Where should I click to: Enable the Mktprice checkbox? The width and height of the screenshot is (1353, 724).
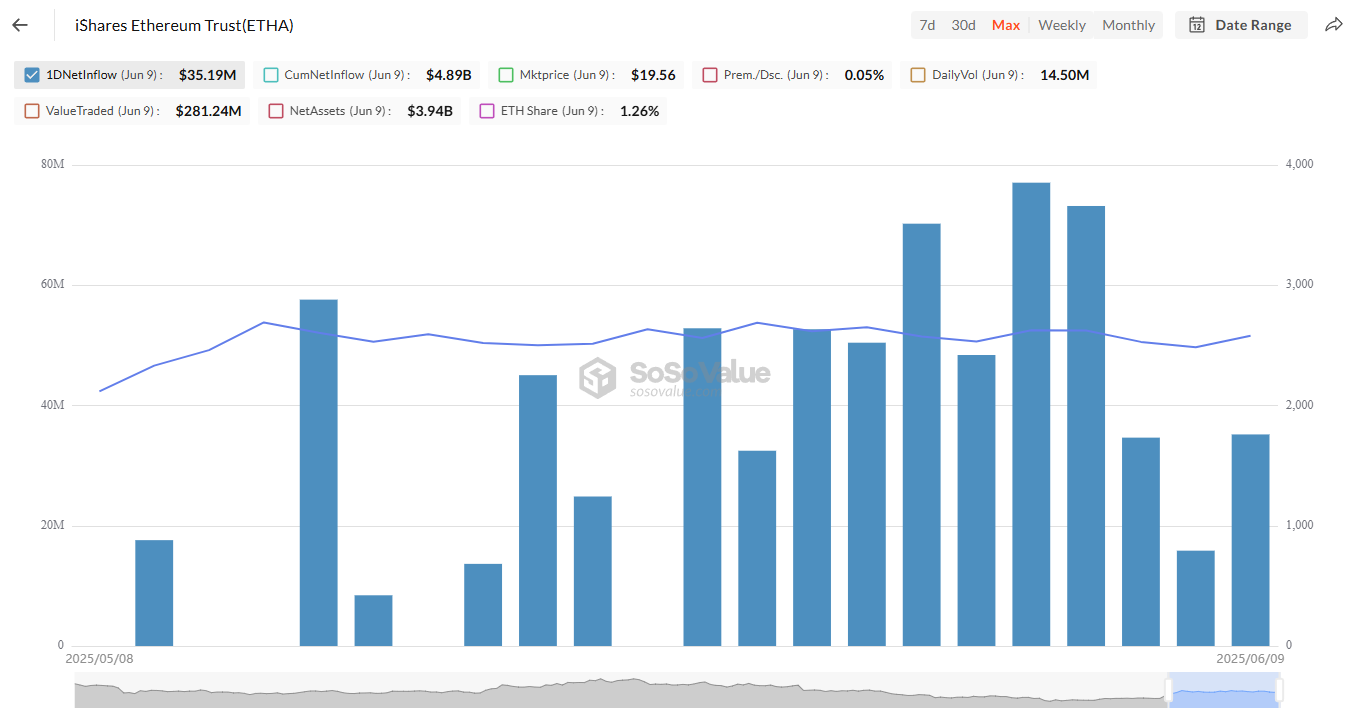pos(506,75)
